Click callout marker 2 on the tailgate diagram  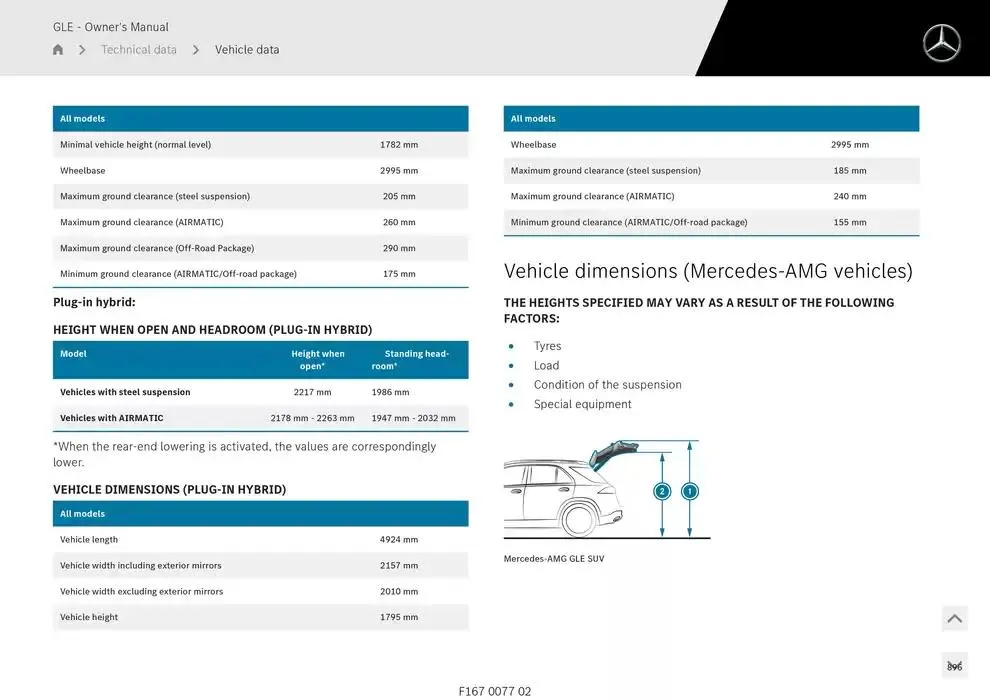[x=662, y=491]
